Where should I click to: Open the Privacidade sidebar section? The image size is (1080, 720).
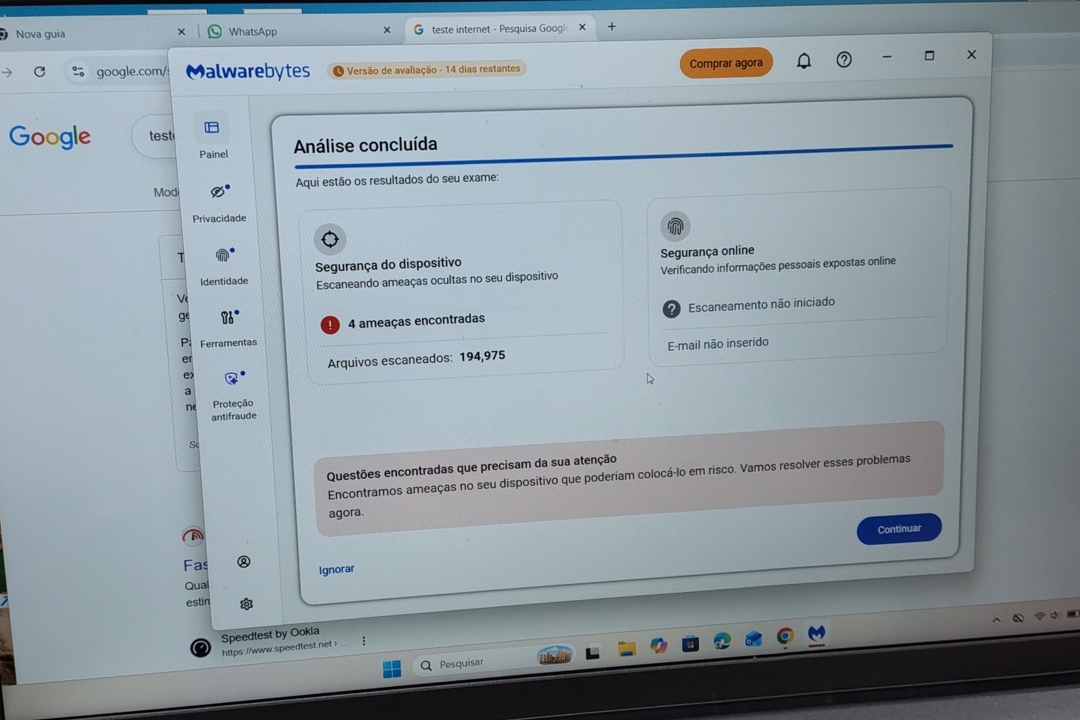tap(219, 203)
